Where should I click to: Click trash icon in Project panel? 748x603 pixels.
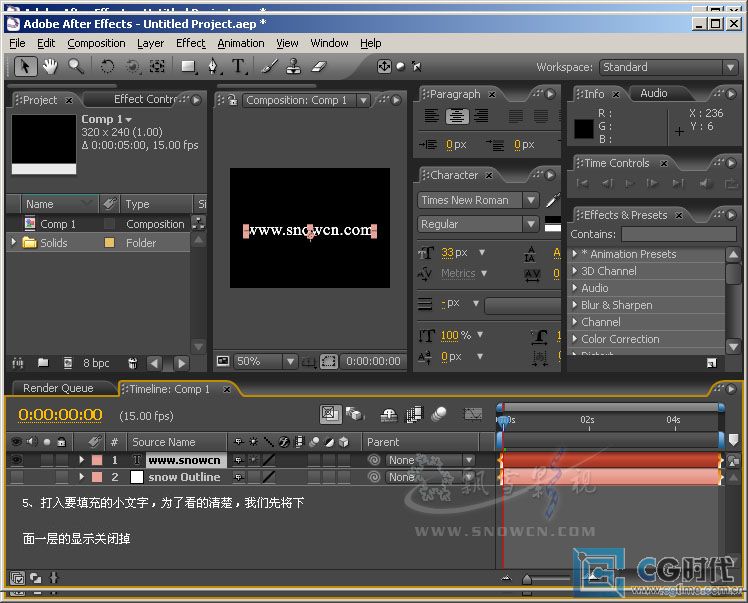pyautogui.click(x=133, y=363)
